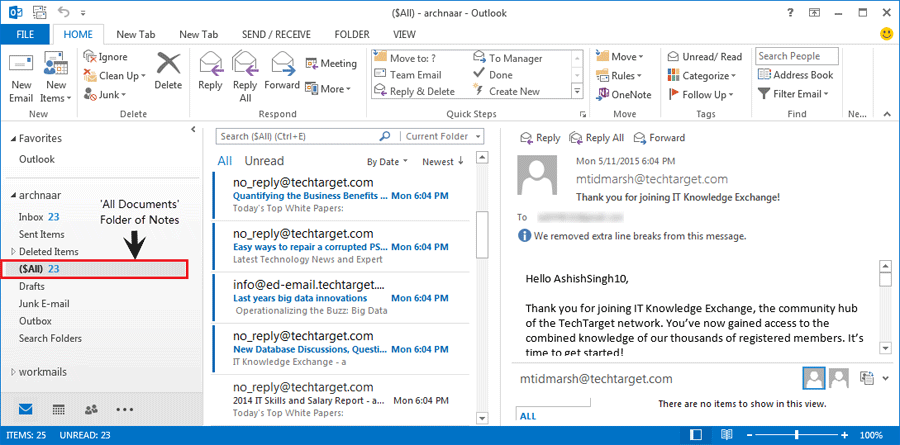
Task: Click the search magnifier icon
Action: [385, 136]
